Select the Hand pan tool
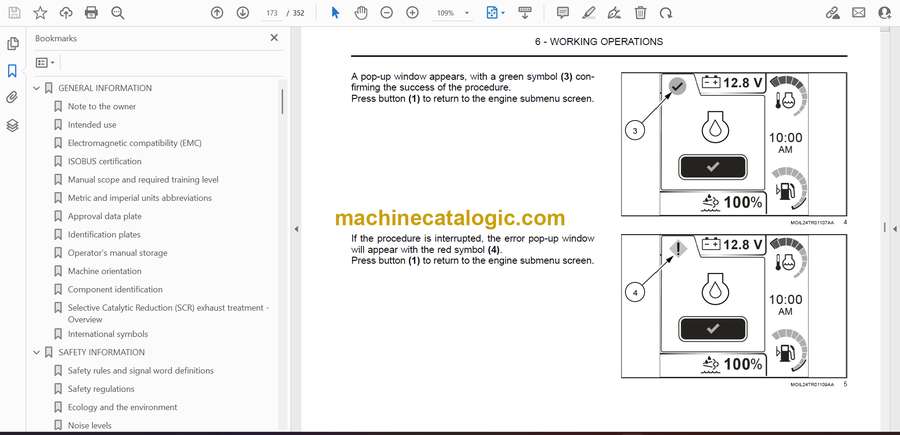This screenshot has height=435, width=900. [361, 13]
